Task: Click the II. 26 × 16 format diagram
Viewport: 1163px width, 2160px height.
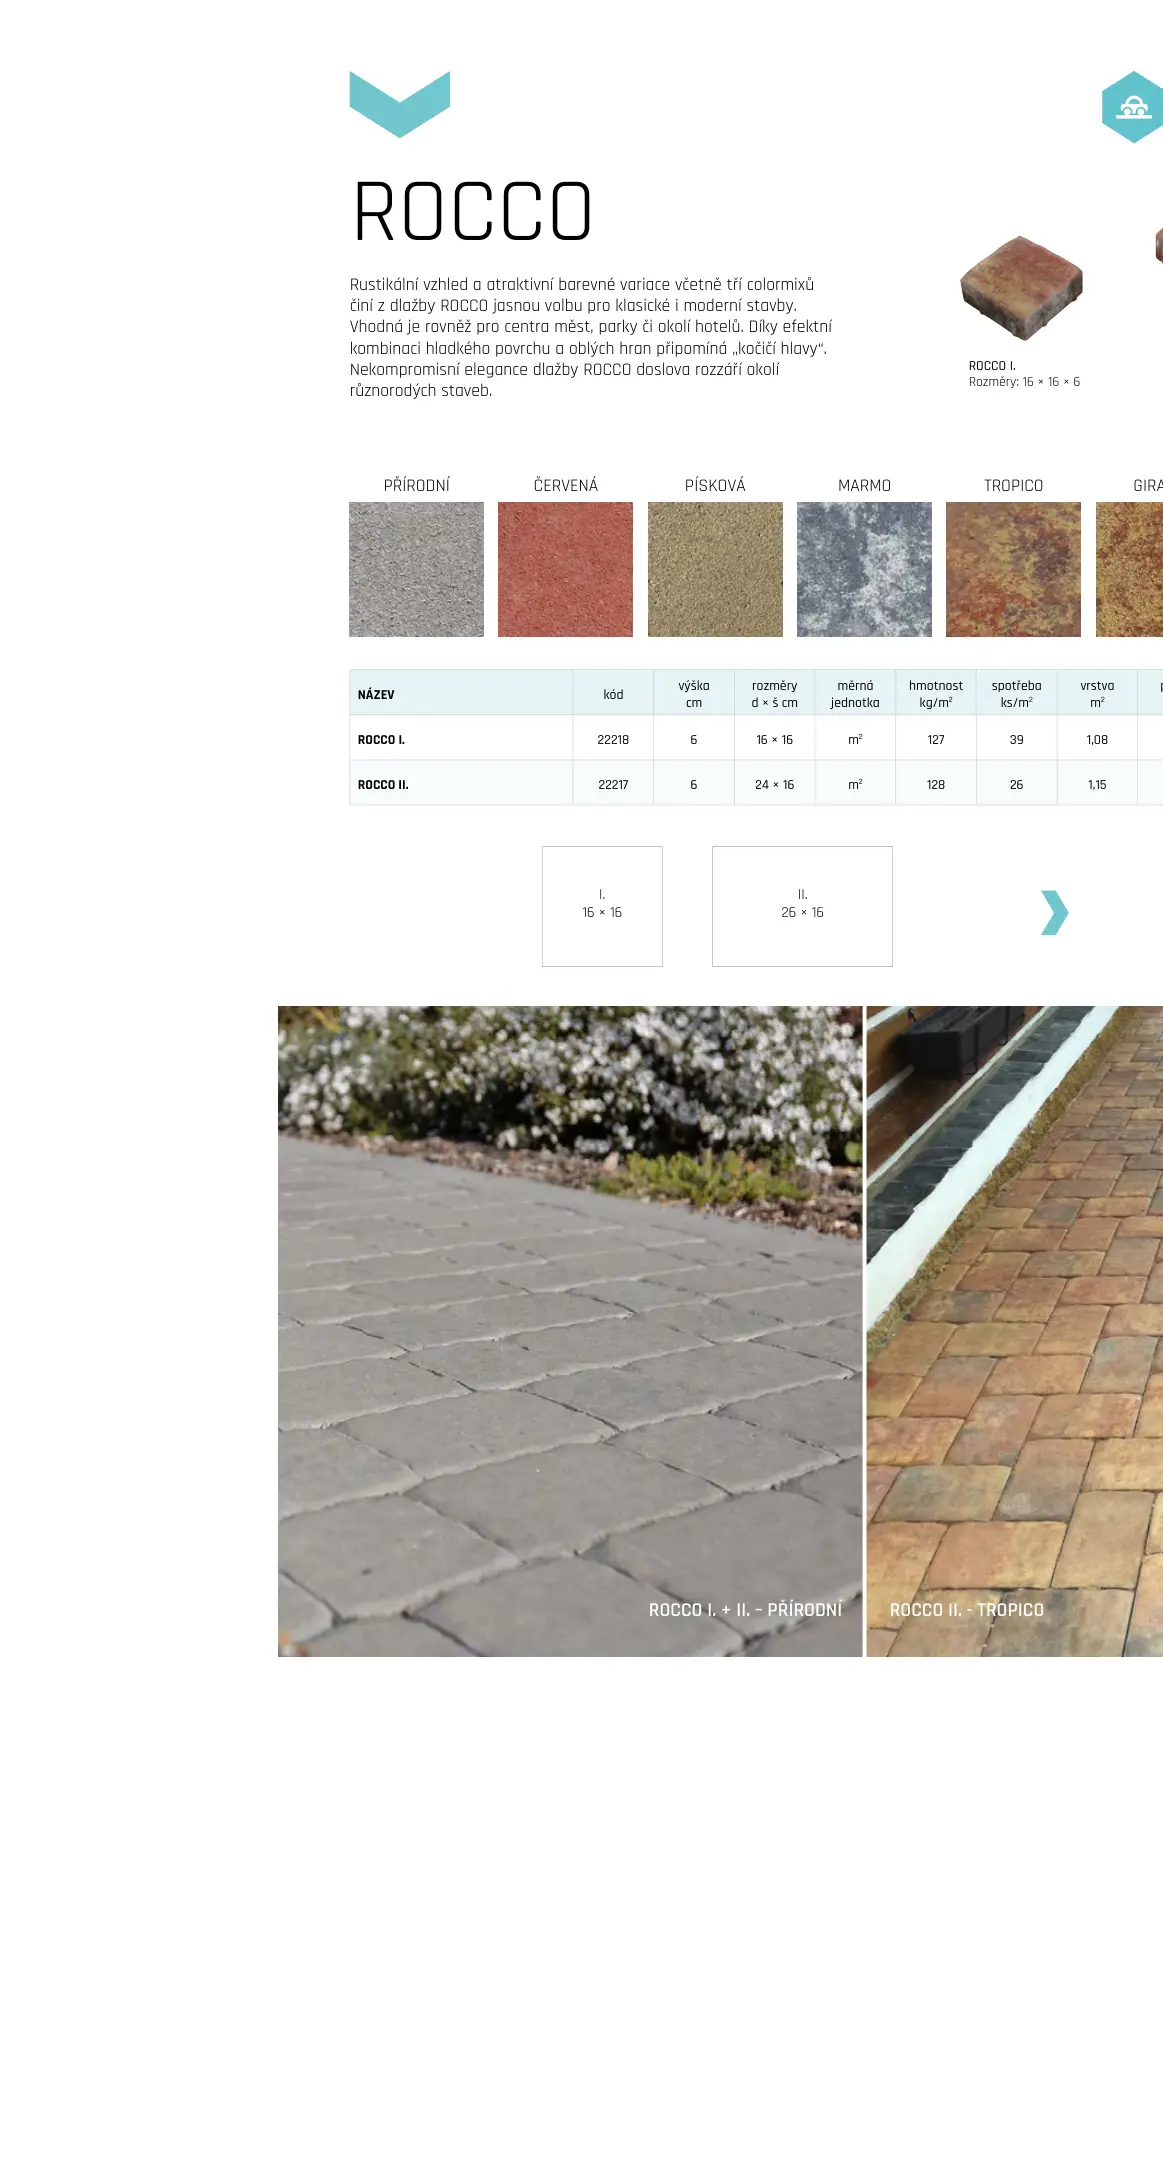Action: click(x=802, y=906)
